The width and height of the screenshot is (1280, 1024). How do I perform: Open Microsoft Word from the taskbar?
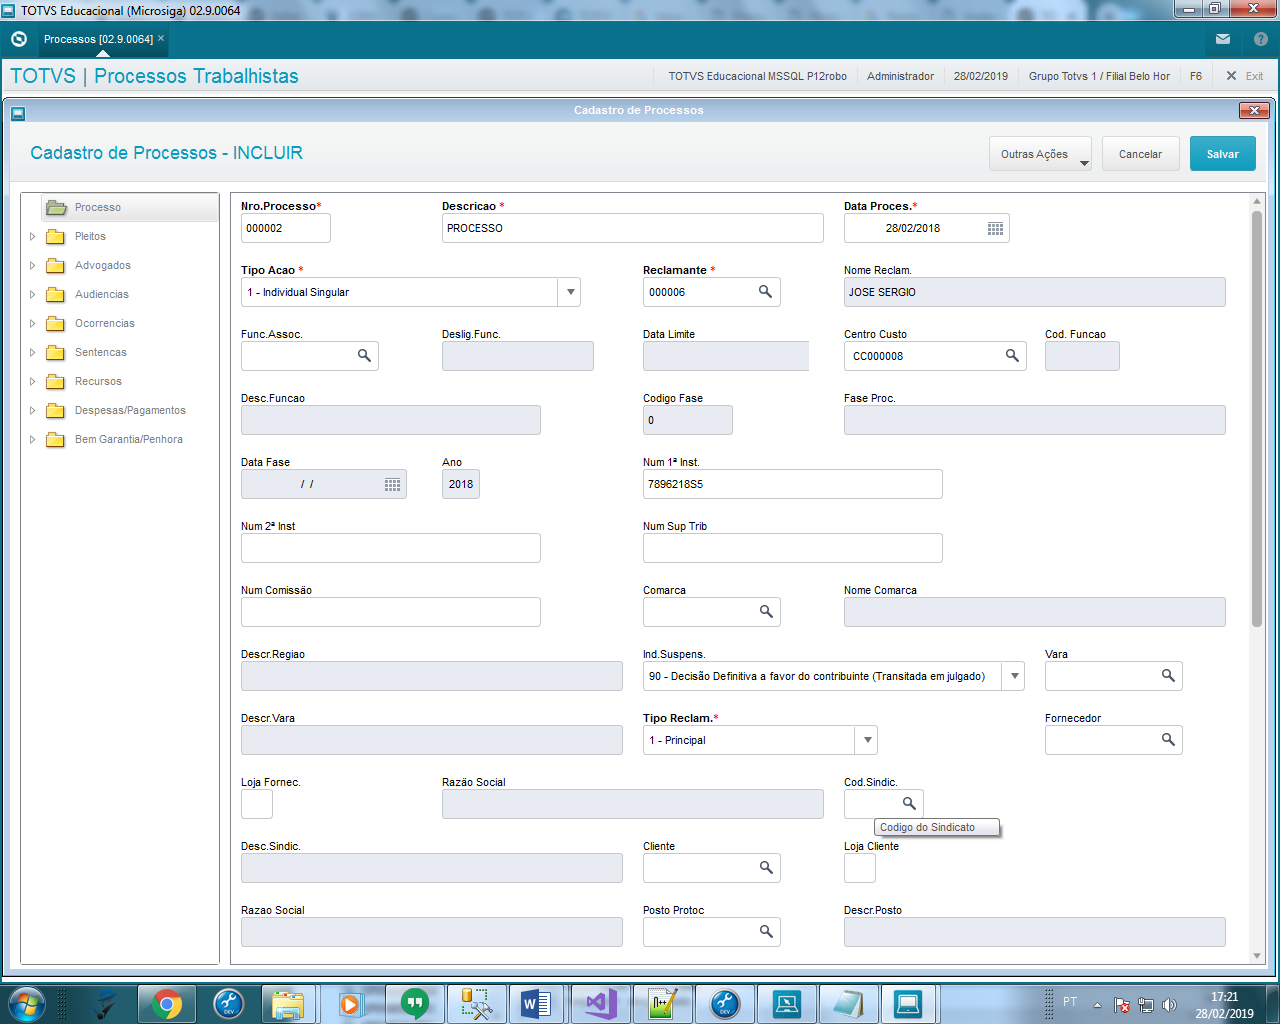tap(536, 1004)
